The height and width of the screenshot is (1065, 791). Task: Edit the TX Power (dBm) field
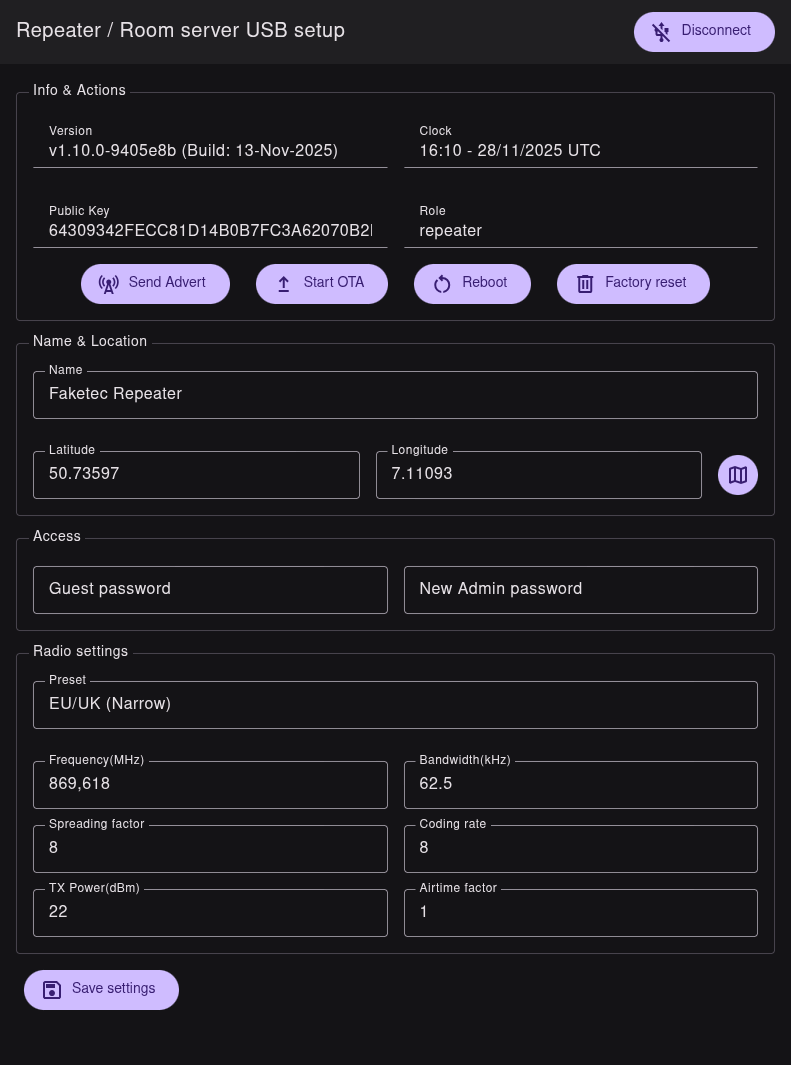pos(210,912)
